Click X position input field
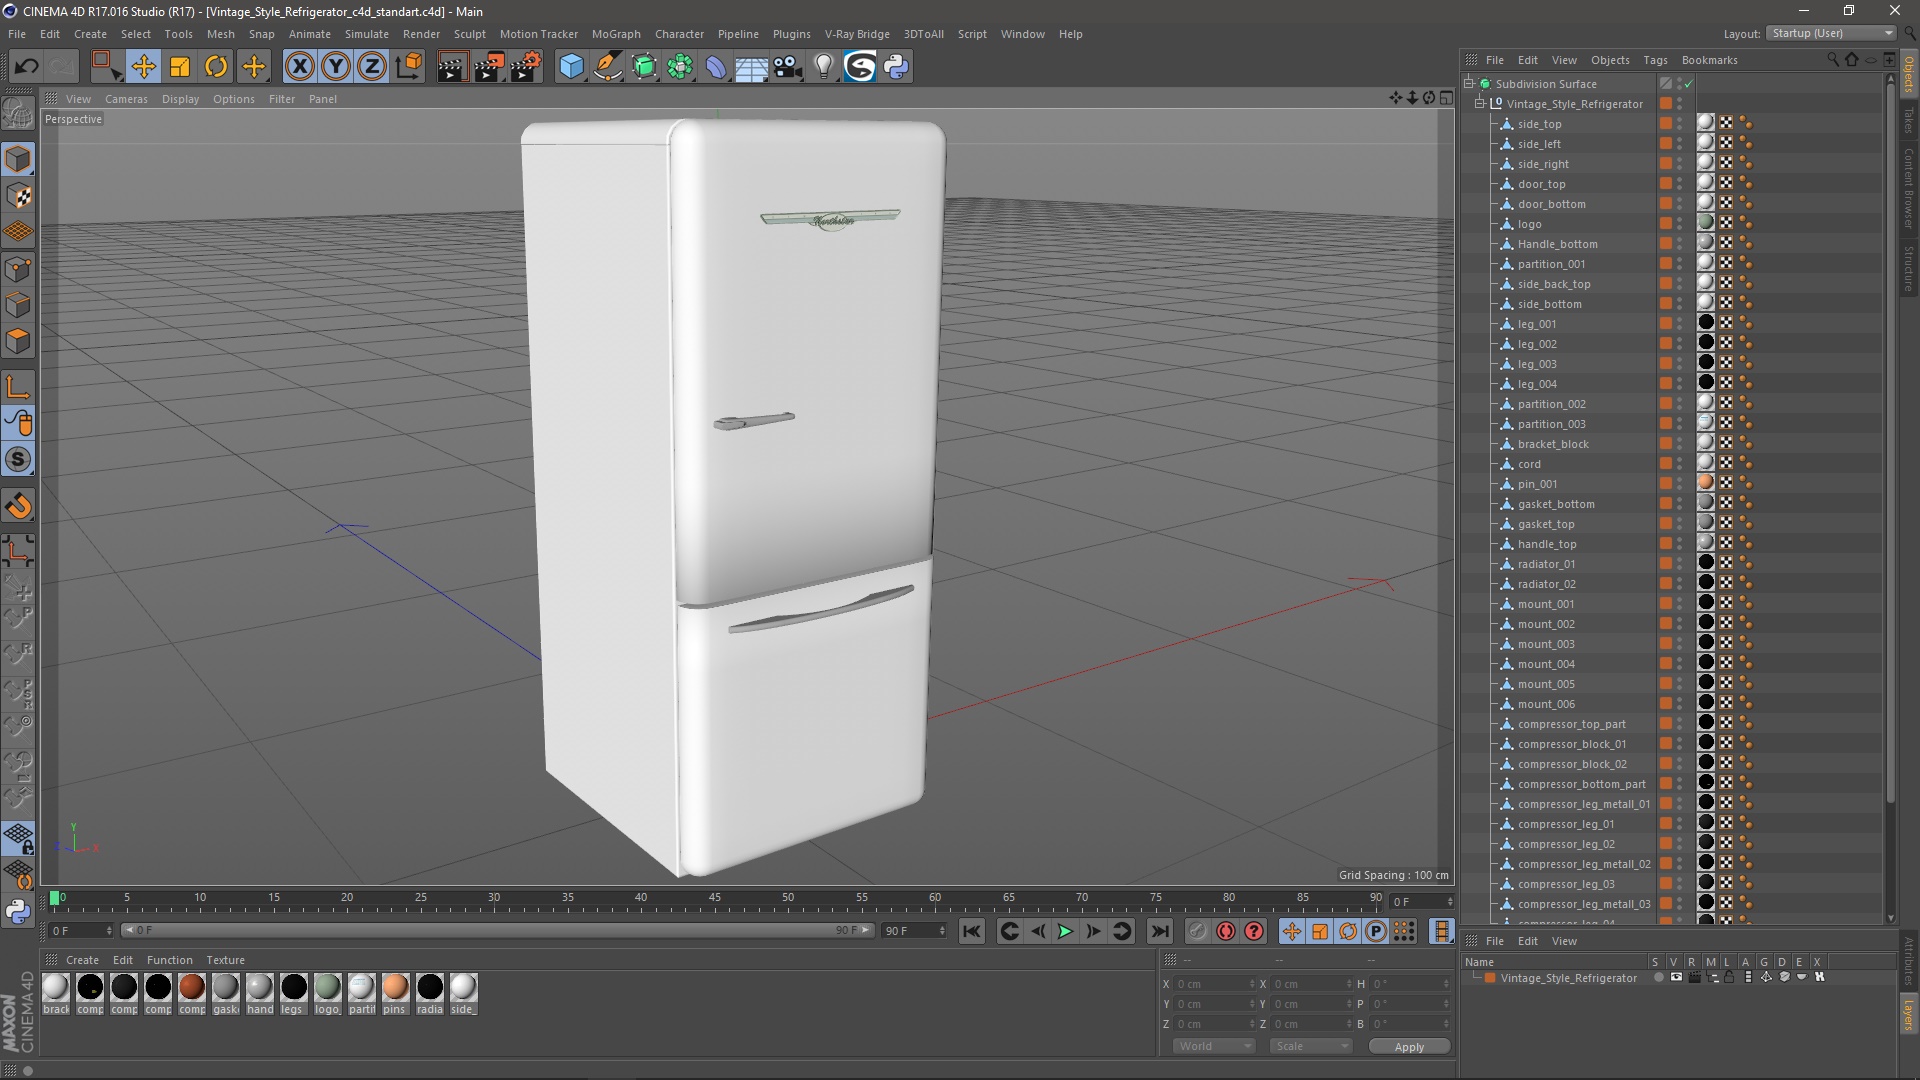The image size is (1920, 1080). point(1215,984)
